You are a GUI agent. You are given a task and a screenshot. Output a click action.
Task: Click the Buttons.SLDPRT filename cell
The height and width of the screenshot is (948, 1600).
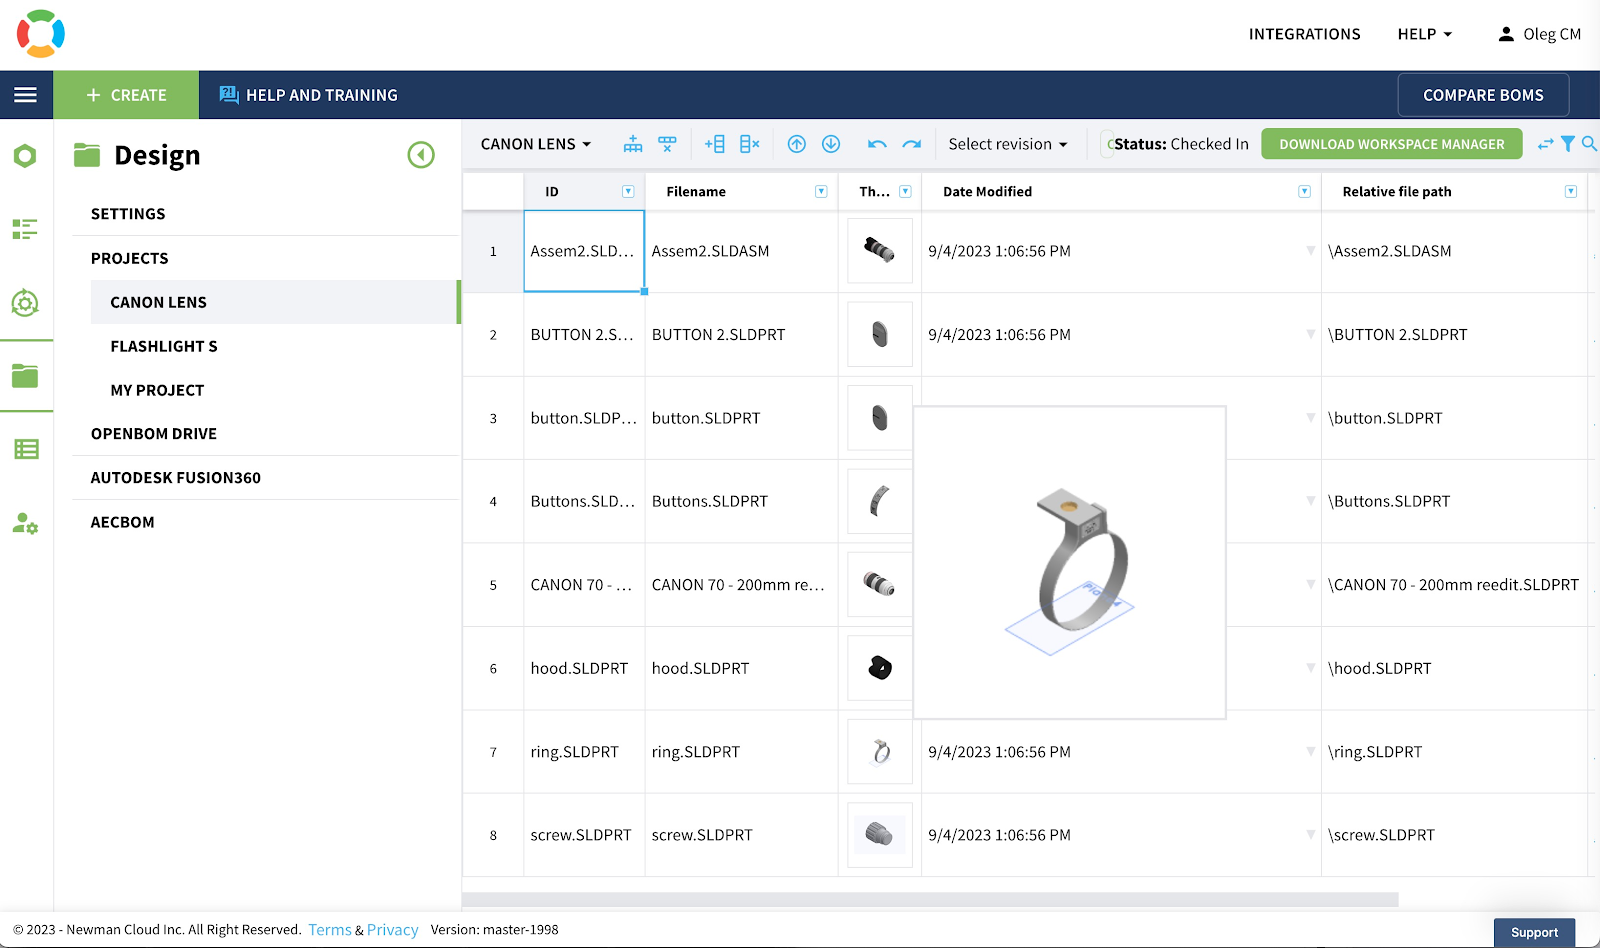tap(741, 501)
